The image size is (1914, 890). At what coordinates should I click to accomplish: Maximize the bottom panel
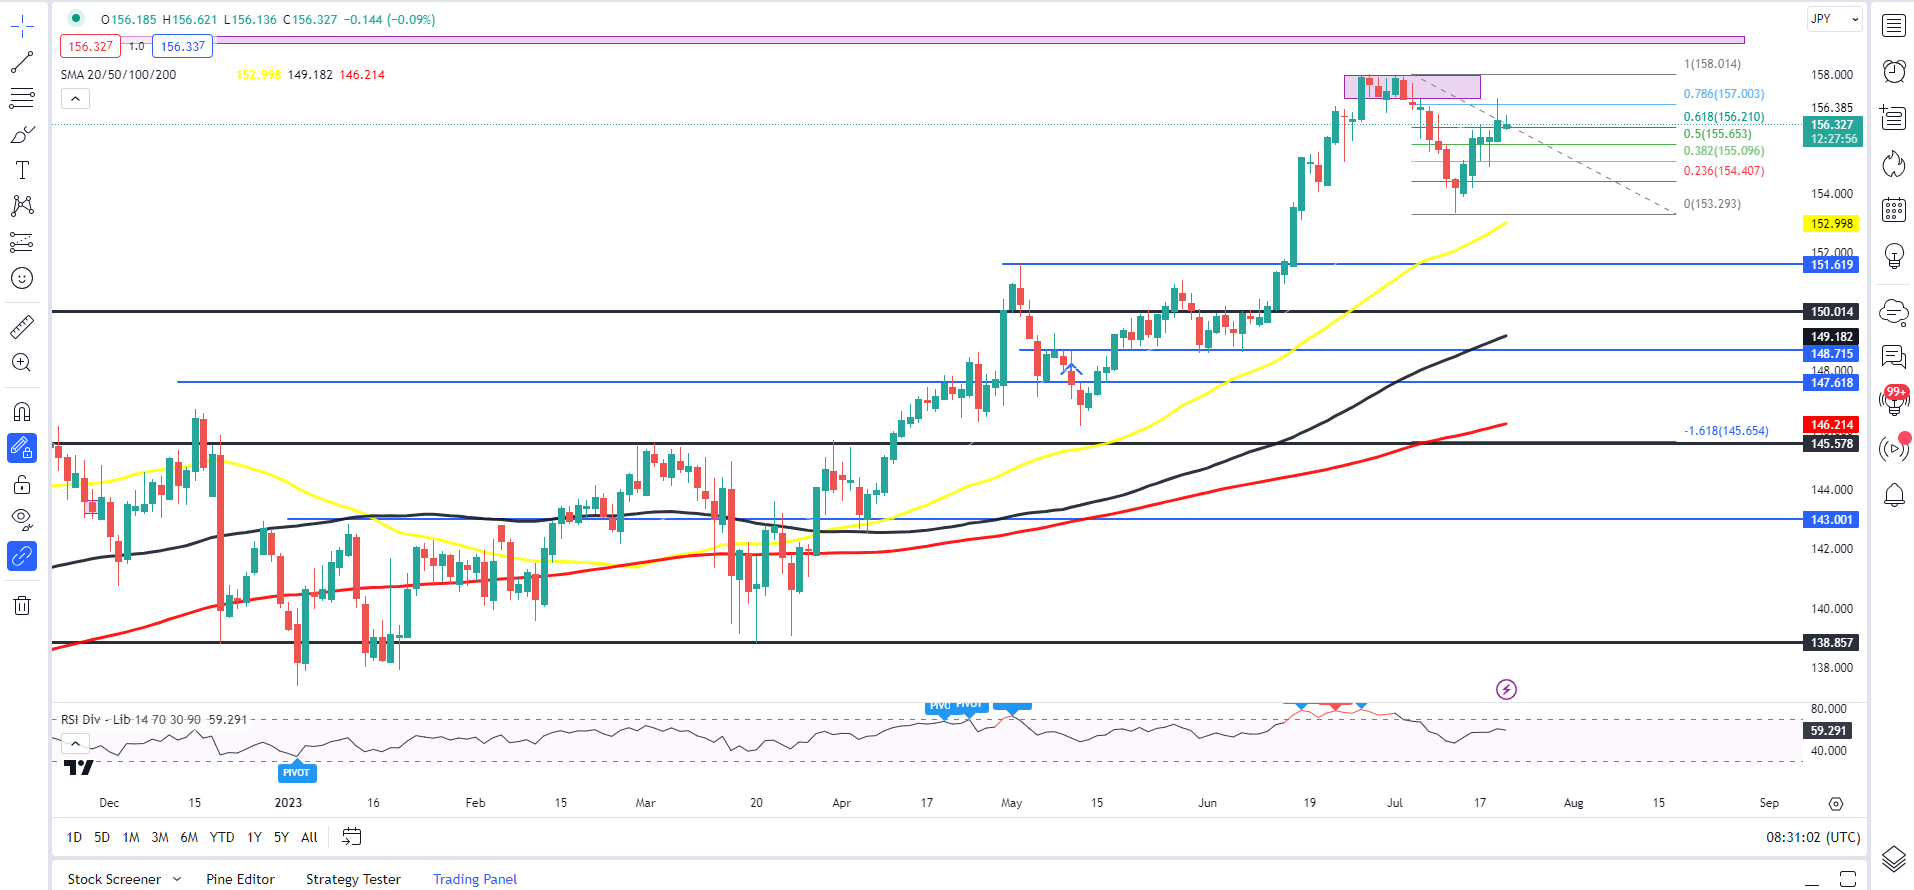pos(1848,879)
